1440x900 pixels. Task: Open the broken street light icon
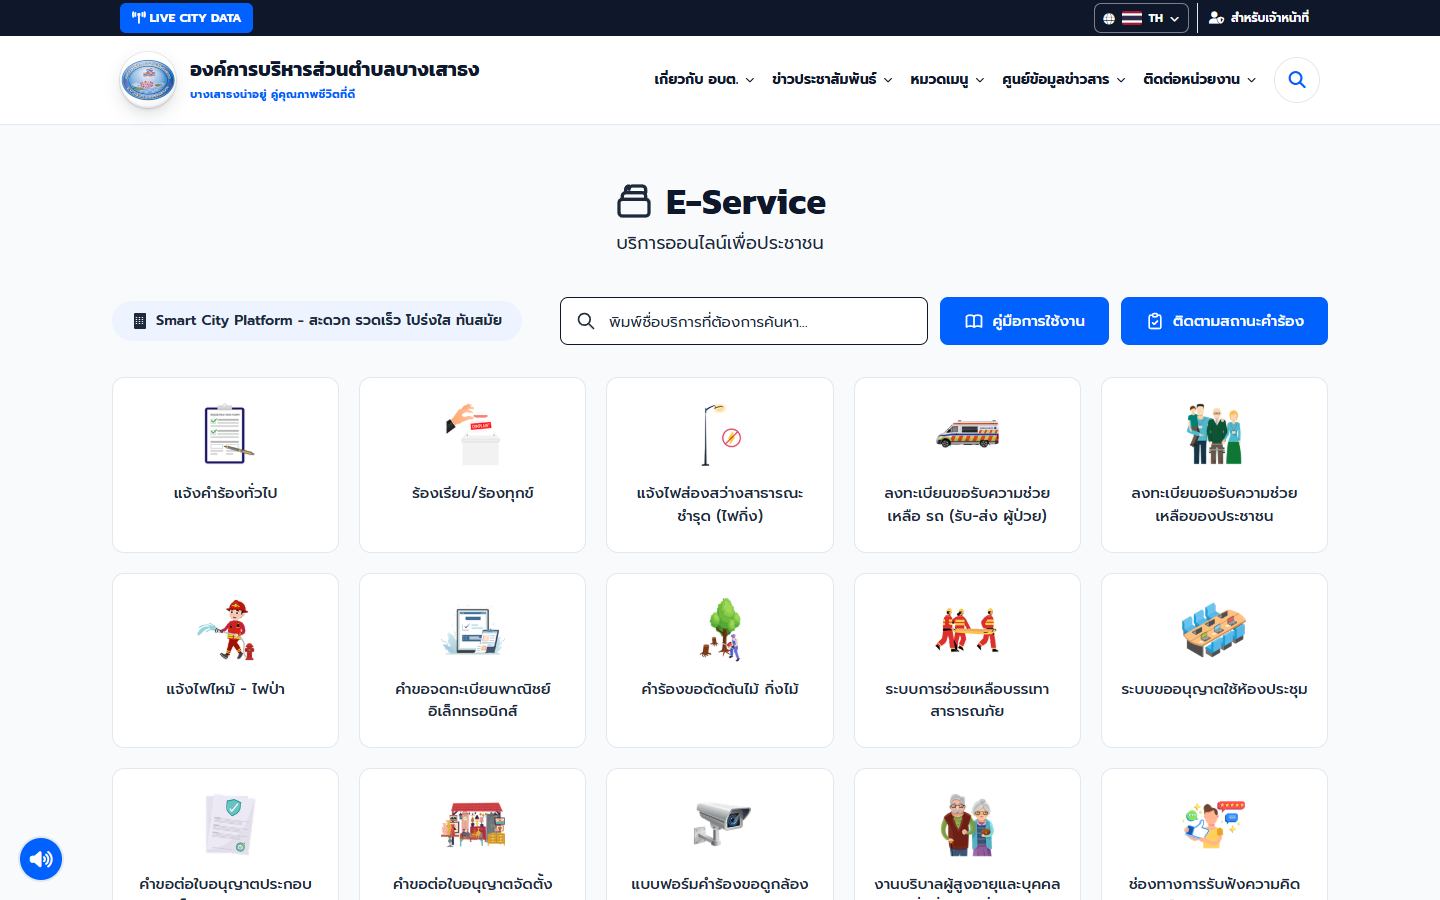(x=720, y=434)
